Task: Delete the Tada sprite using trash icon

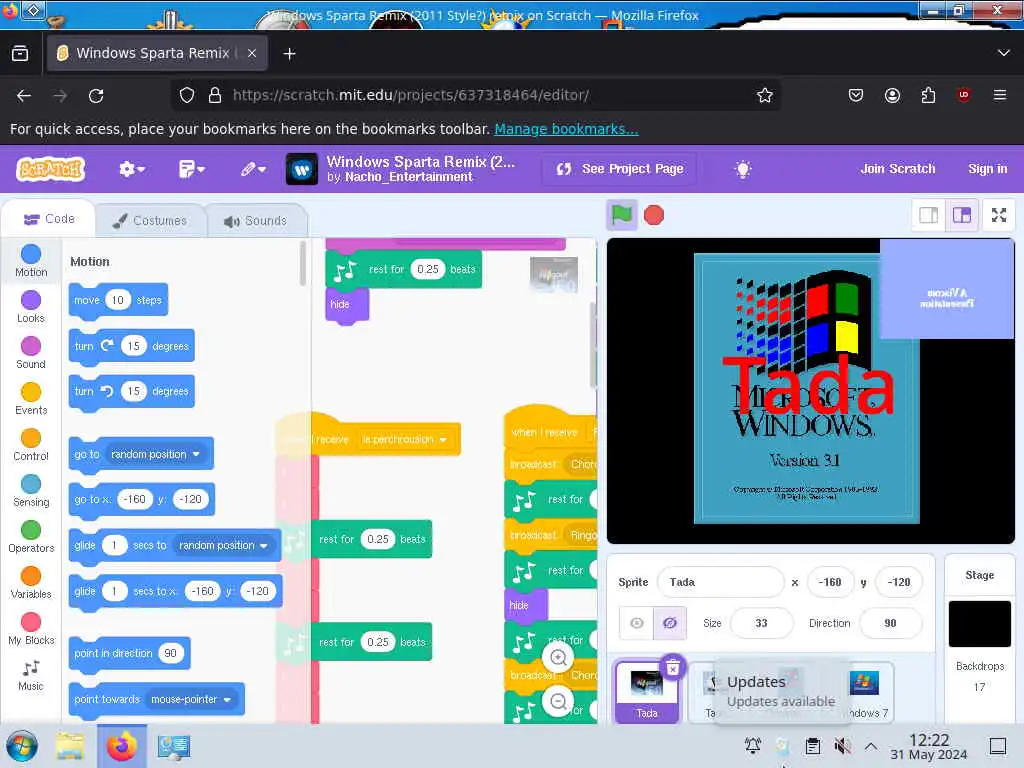Action: pyautogui.click(x=673, y=667)
